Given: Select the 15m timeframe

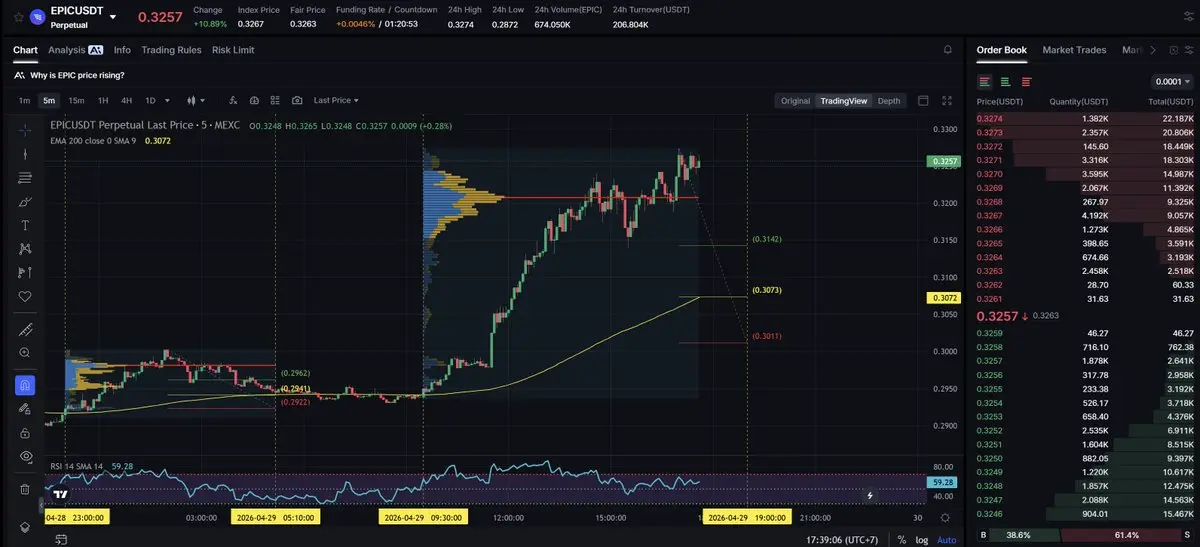Looking at the screenshot, I should (x=76, y=100).
